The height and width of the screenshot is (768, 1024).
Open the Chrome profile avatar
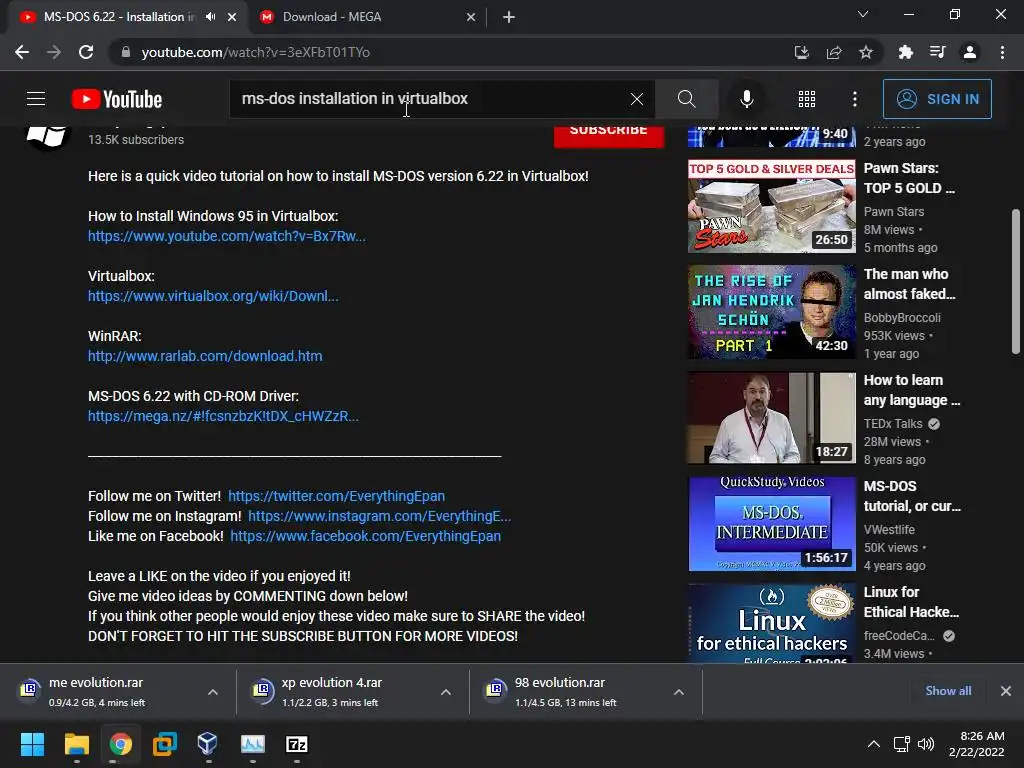point(970,52)
